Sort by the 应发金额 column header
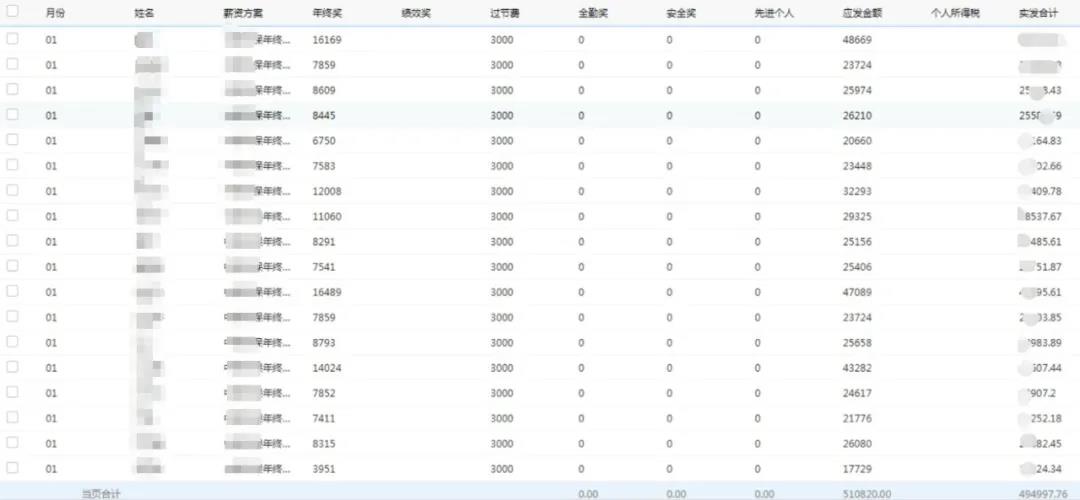 tap(862, 13)
